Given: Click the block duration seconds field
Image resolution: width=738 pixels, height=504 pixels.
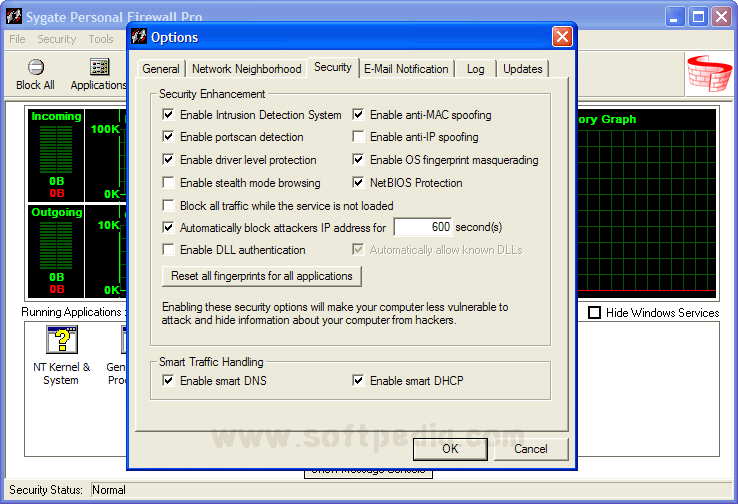Looking at the screenshot, I should point(423,227).
